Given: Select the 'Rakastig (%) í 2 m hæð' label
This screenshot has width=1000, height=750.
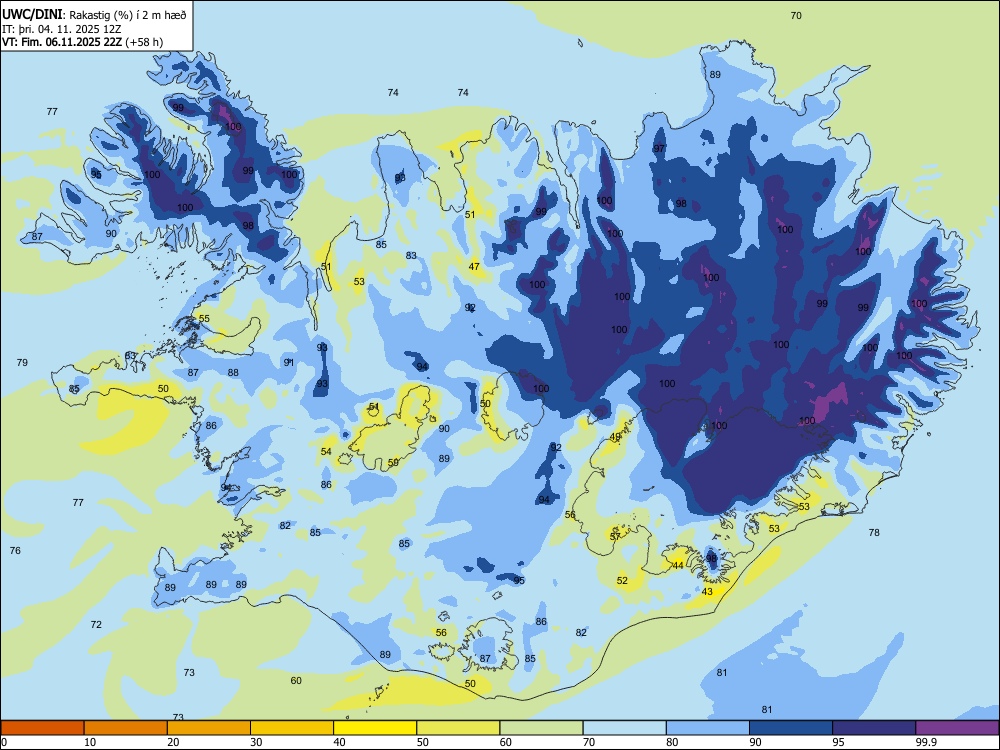Looking at the screenshot, I should coord(127,15).
